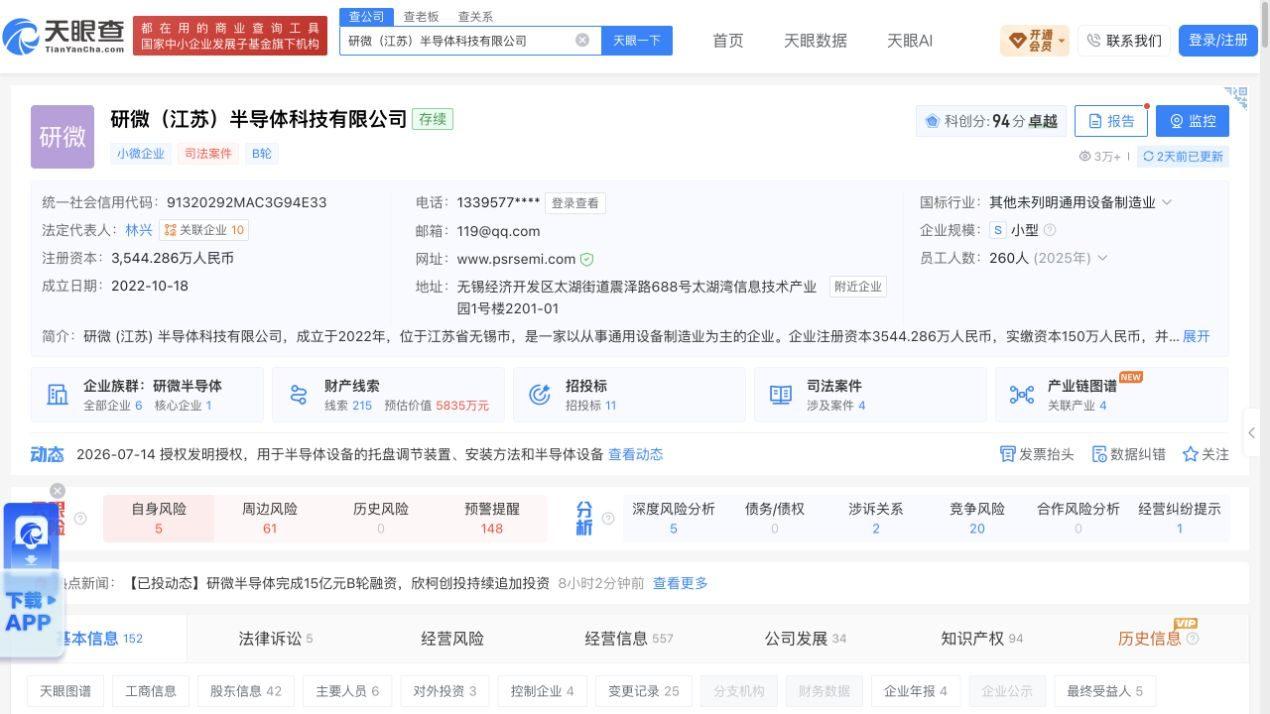Screen dimensions: 1270x714
Task: Select the 查公司 search tab
Action: (x=366, y=17)
